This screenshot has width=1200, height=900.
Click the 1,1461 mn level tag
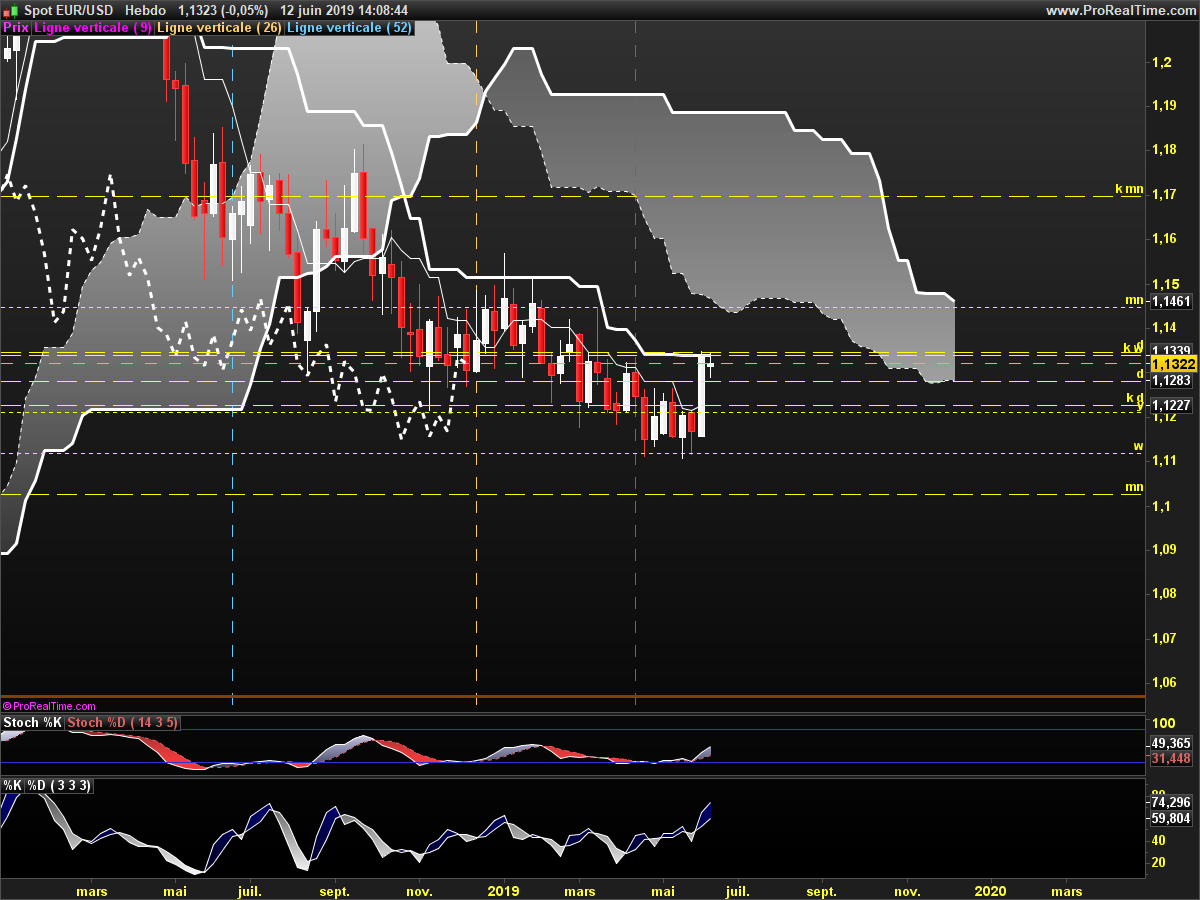1171,300
